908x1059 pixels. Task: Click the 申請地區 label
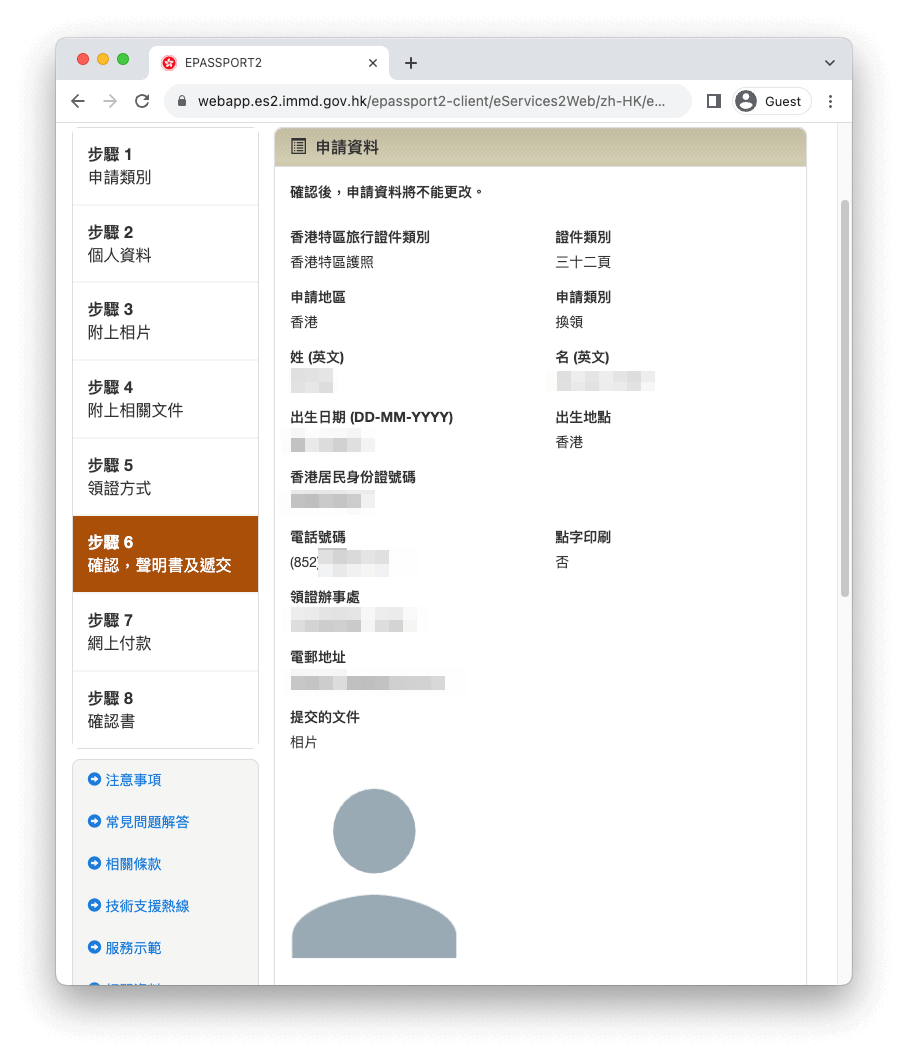318,297
